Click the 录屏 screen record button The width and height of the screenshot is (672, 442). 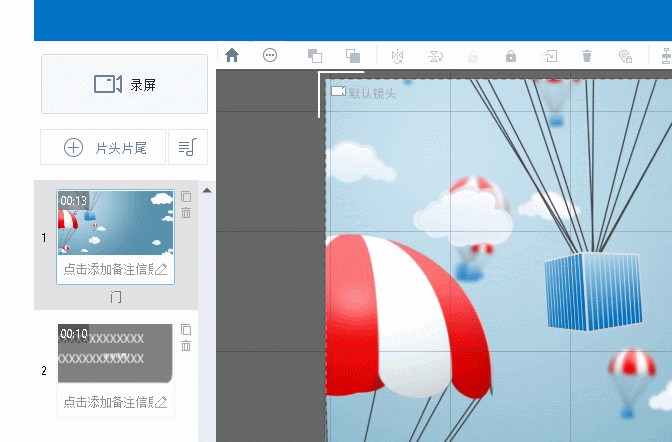(x=124, y=84)
